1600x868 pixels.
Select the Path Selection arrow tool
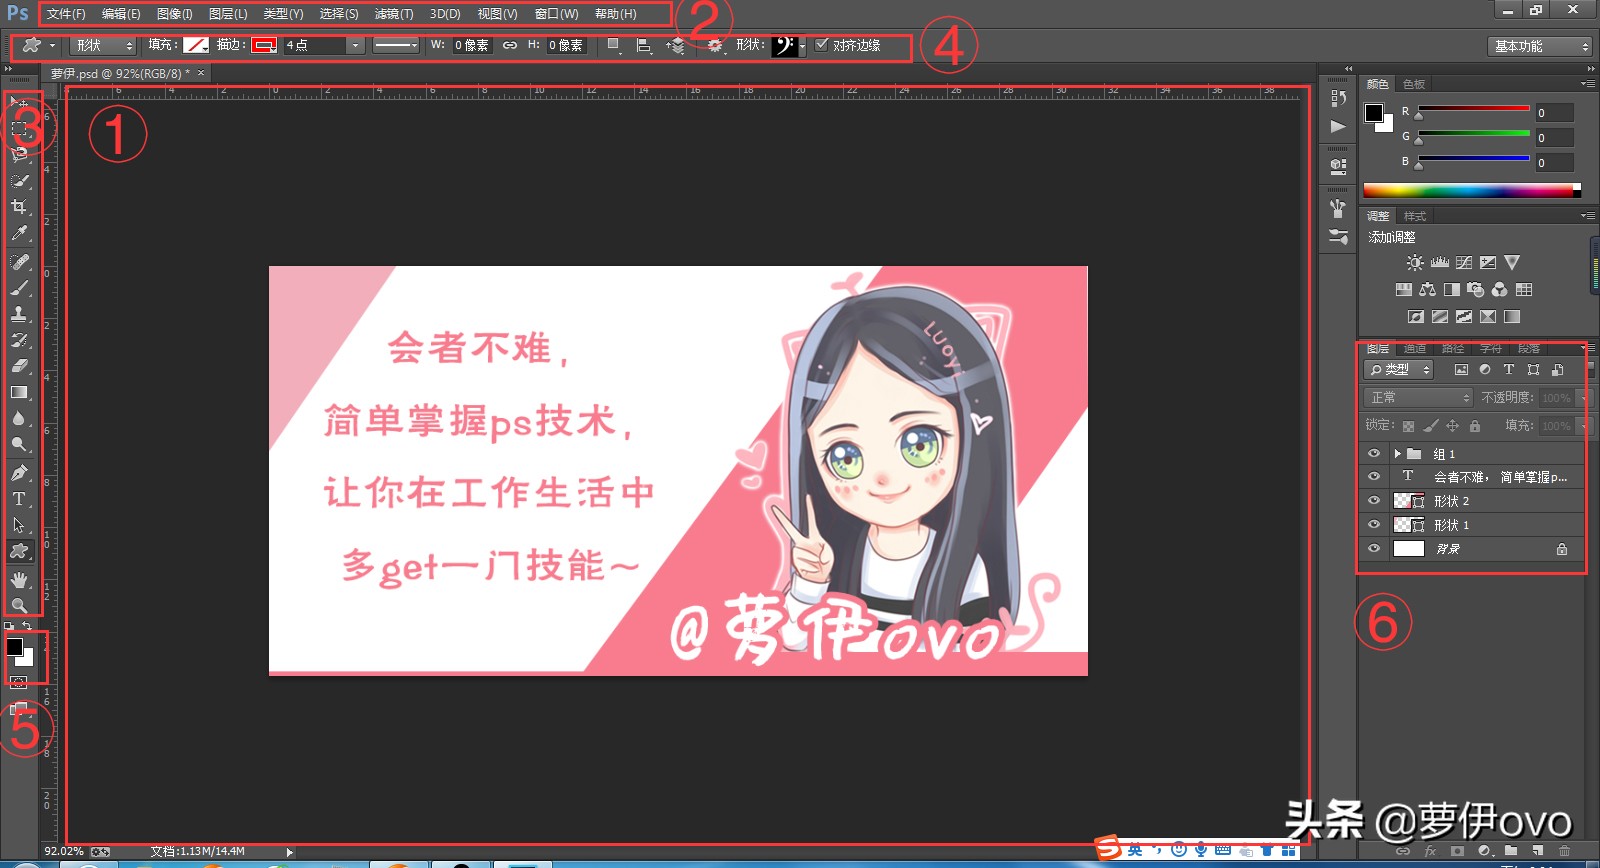(x=19, y=525)
